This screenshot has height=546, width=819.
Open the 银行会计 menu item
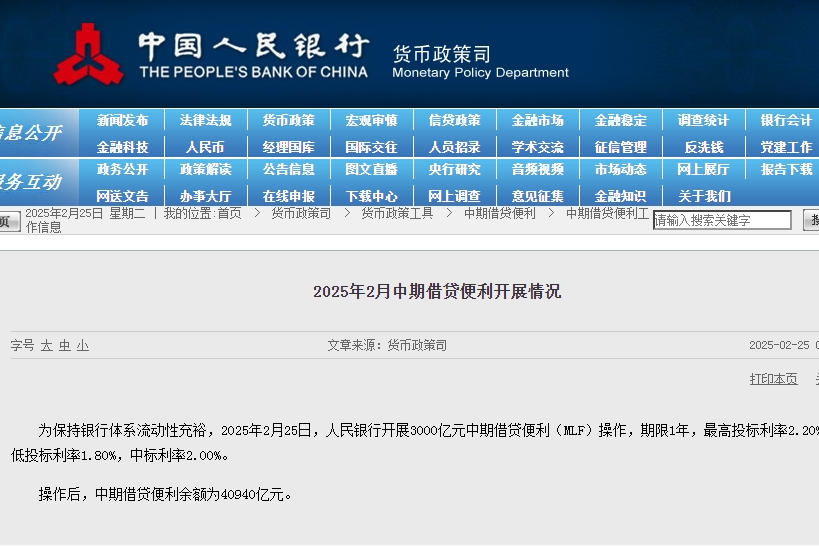coord(787,121)
